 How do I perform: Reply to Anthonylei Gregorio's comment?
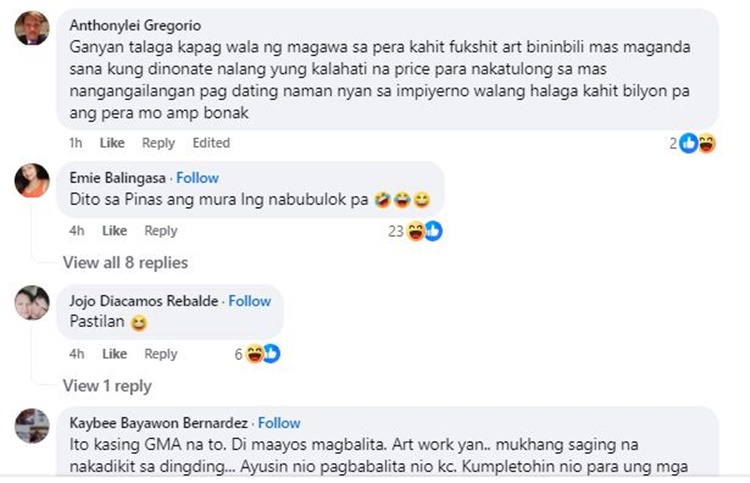click(x=158, y=143)
